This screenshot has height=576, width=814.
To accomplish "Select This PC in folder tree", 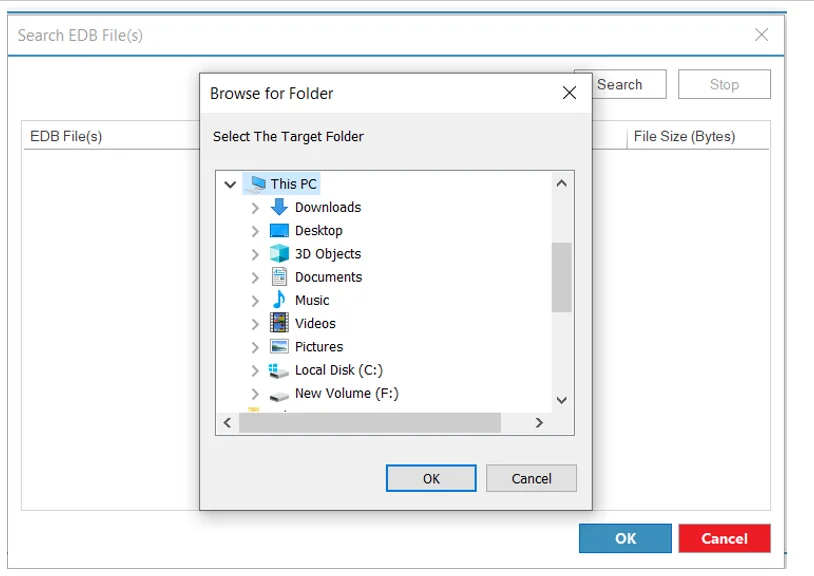I will (x=293, y=184).
